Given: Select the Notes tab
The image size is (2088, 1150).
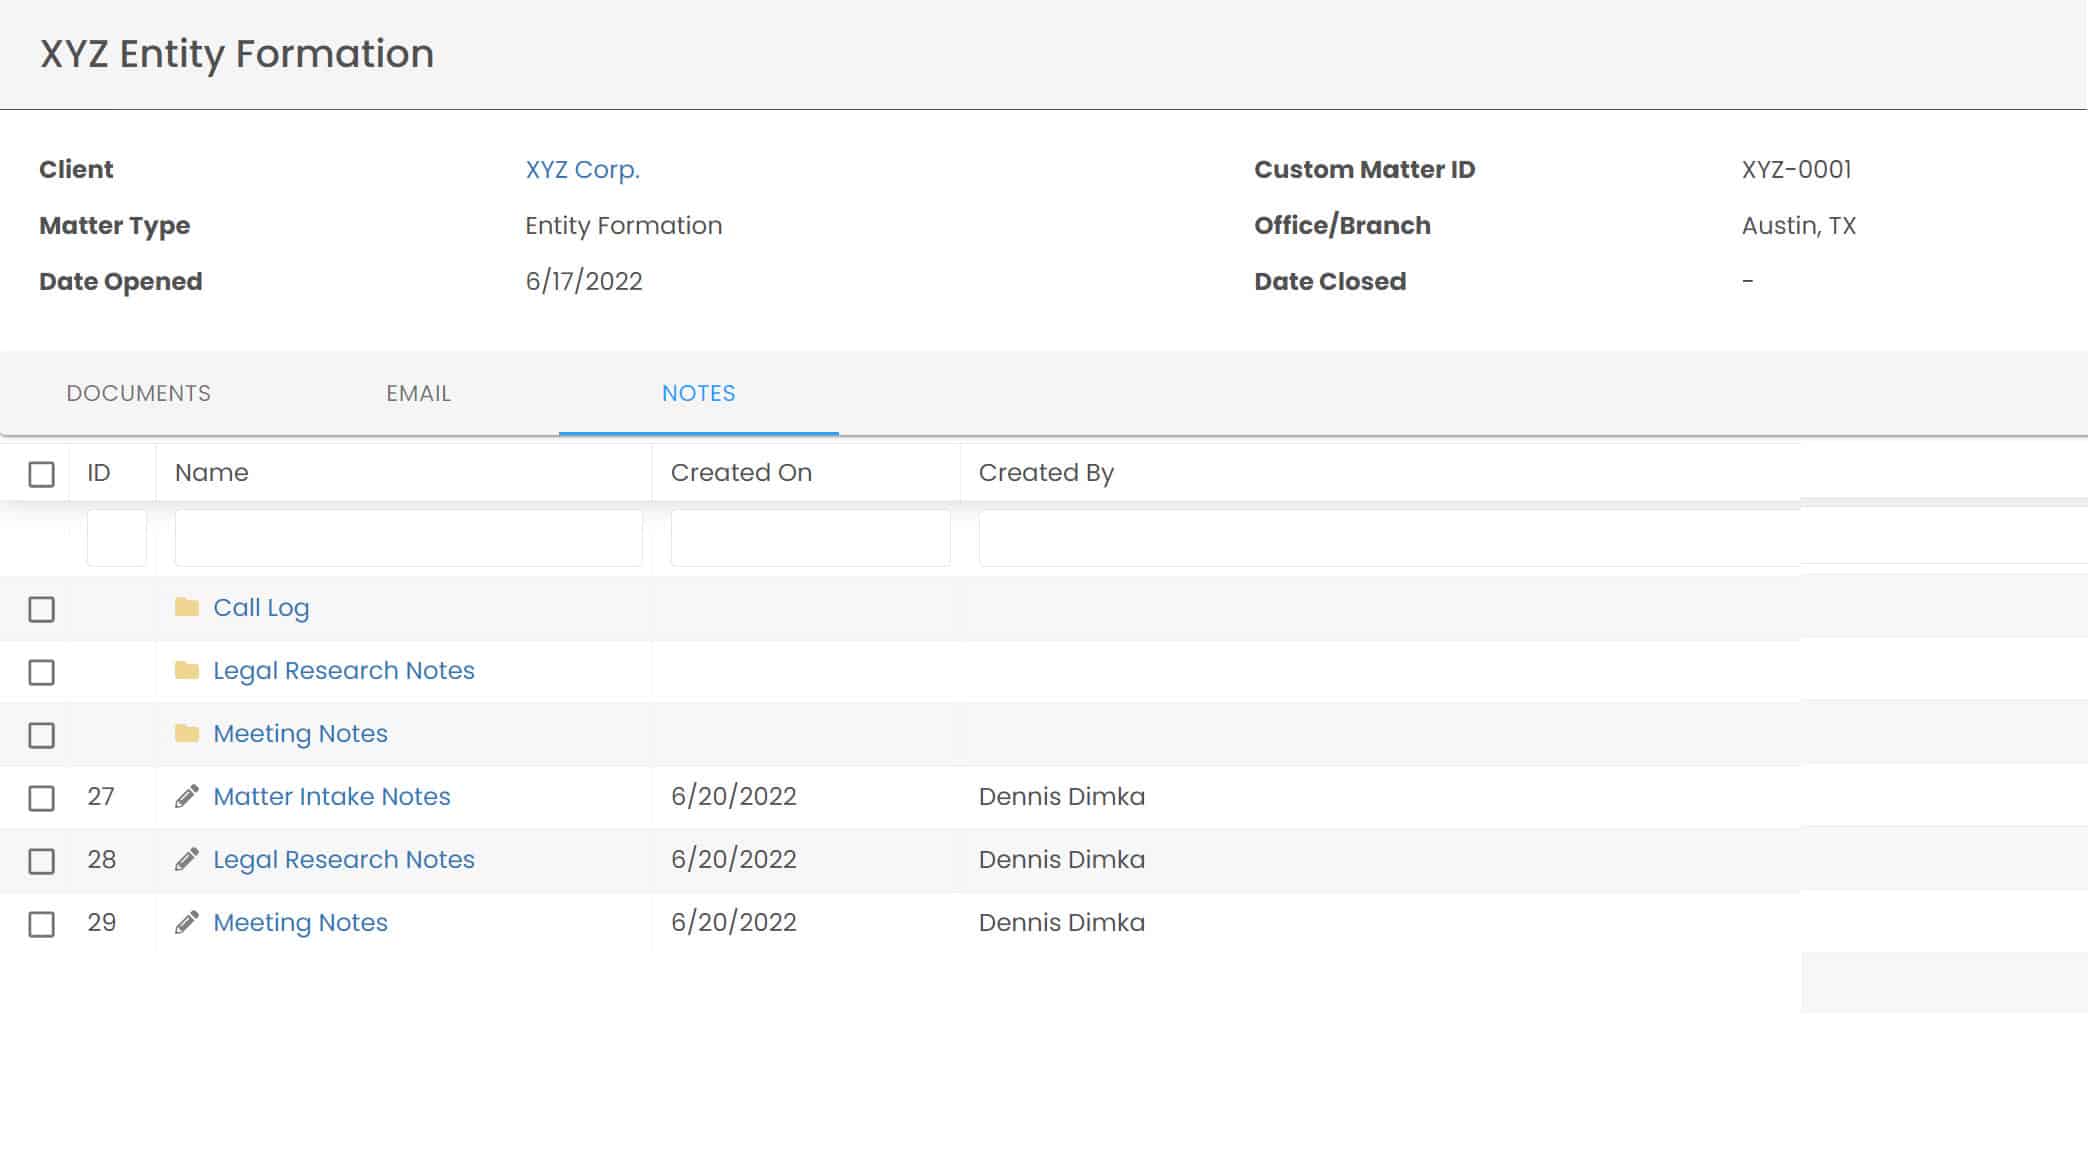Looking at the screenshot, I should [x=698, y=393].
